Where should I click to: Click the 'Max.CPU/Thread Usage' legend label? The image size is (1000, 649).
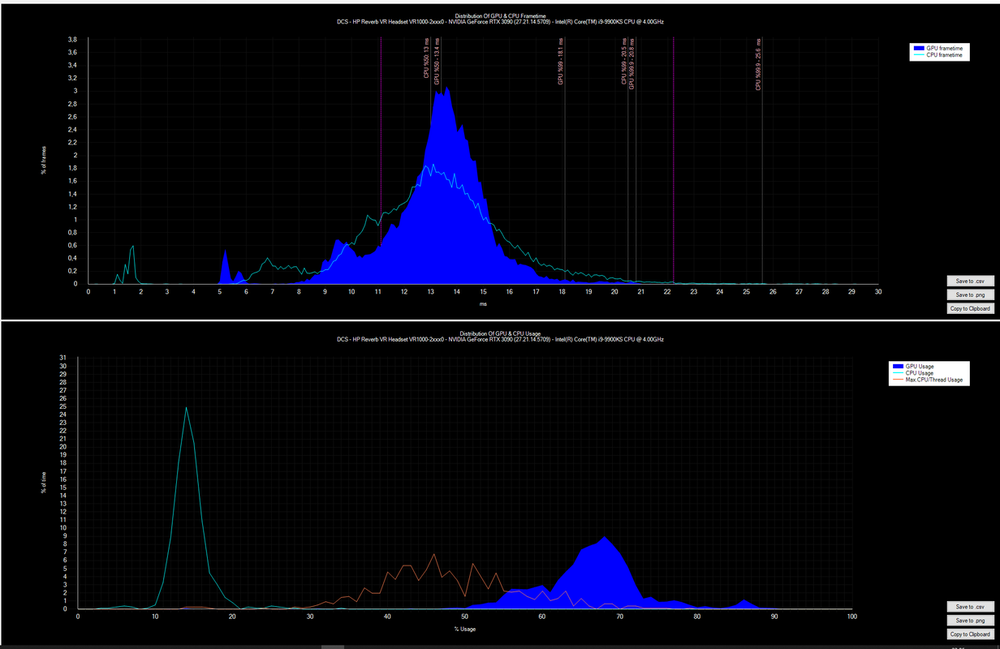[x=934, y=380]
